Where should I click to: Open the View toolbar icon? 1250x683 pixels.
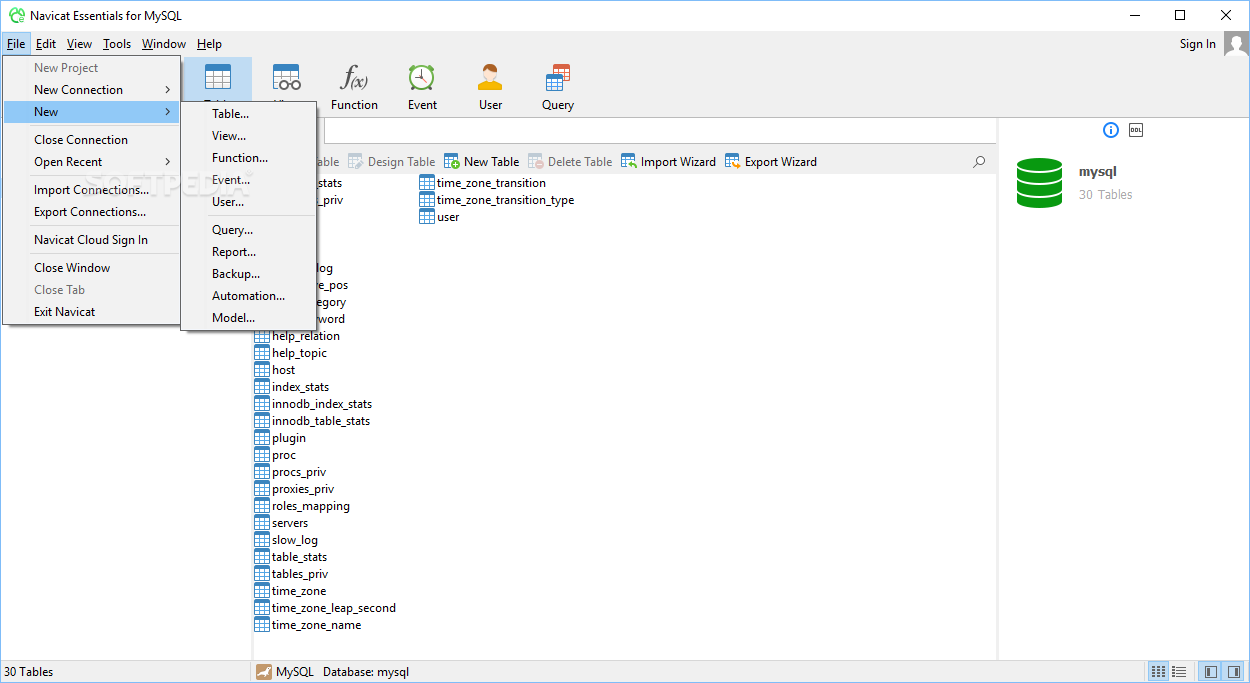(x=287, y=78)
